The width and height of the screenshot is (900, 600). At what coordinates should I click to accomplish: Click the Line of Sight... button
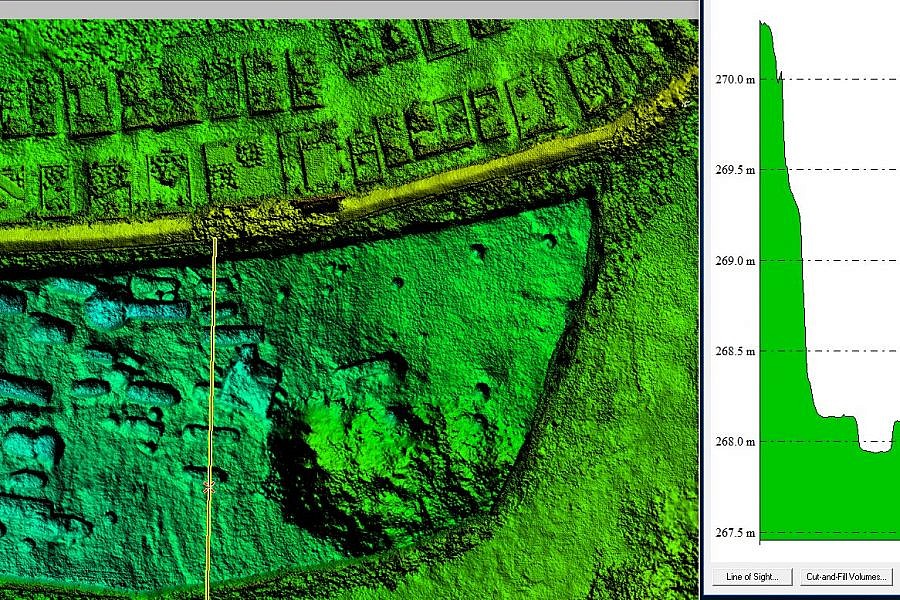pyautogui.click(x=752, y=576)
